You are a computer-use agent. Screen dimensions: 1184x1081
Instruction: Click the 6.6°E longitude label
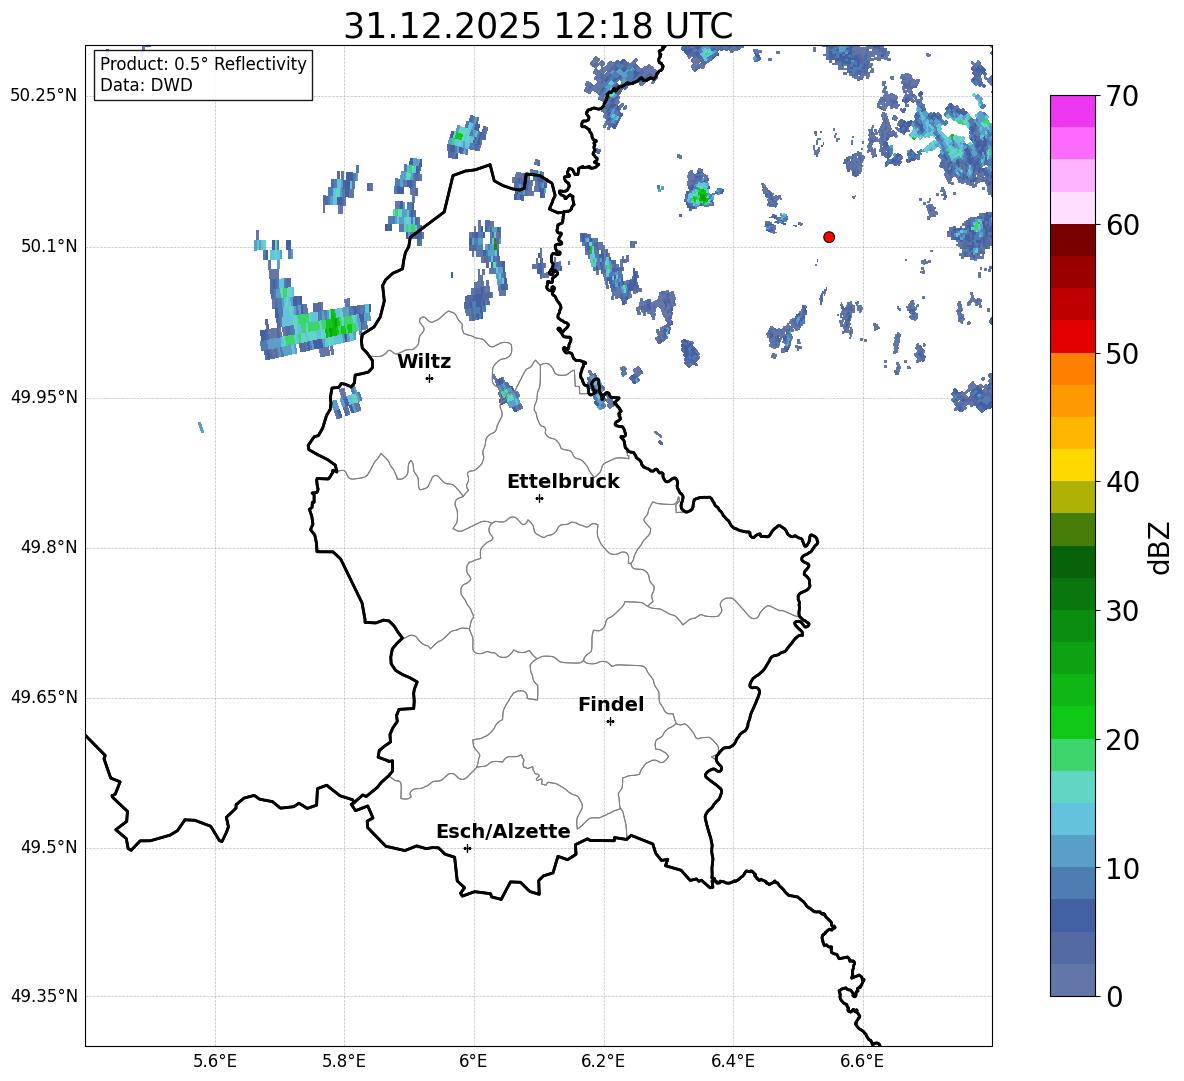click(x=862, y=1061)
